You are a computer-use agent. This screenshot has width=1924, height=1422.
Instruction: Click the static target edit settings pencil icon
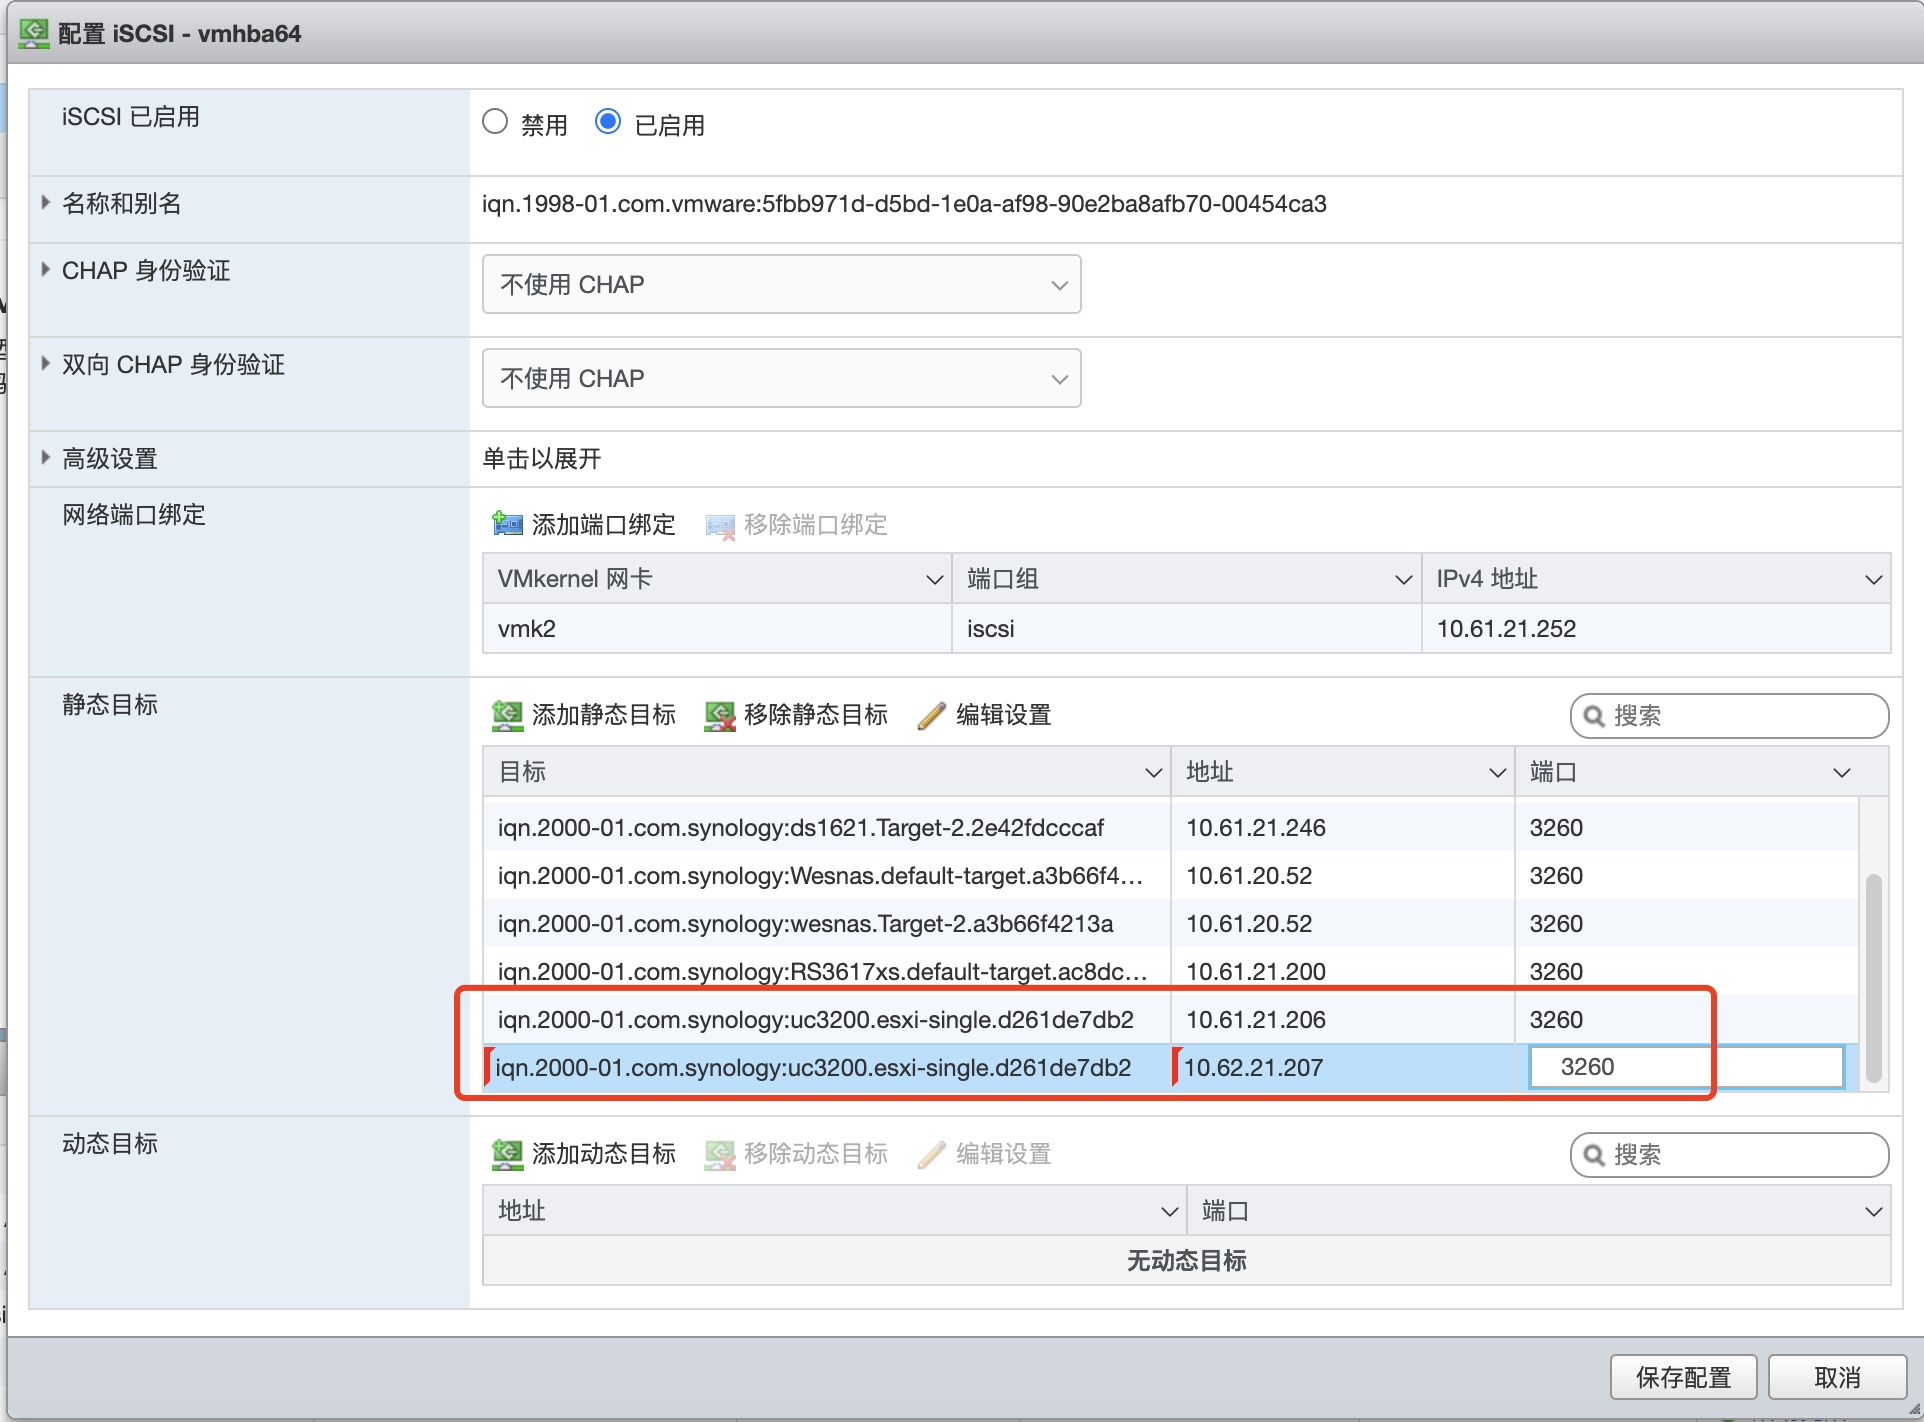point(931,715)
